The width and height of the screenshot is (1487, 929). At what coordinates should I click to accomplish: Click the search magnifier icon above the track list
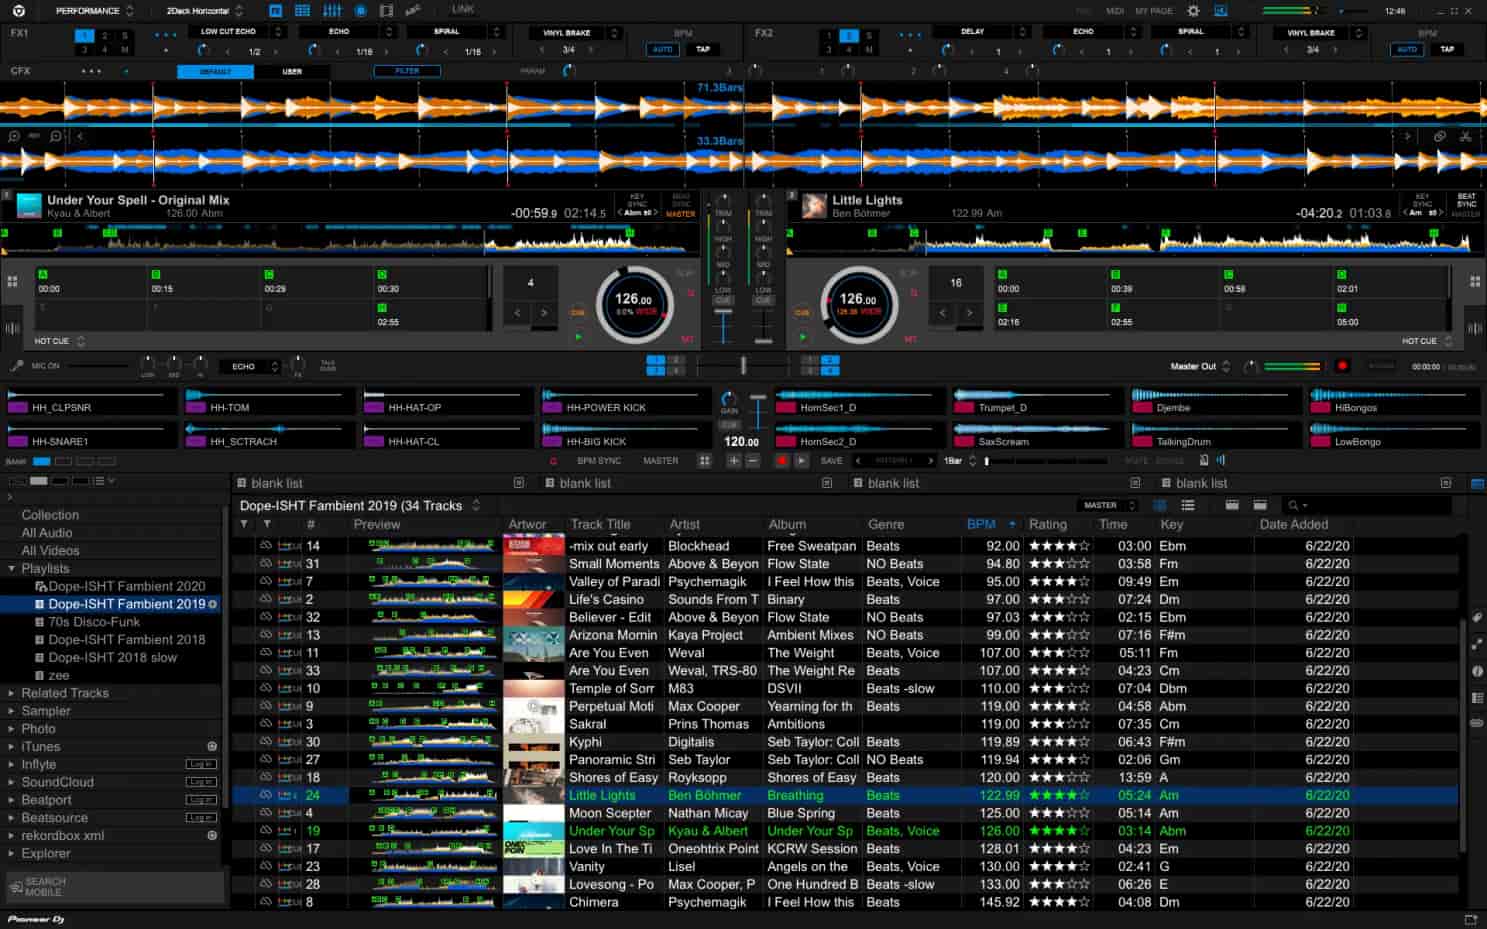(x=1292, y=505)
